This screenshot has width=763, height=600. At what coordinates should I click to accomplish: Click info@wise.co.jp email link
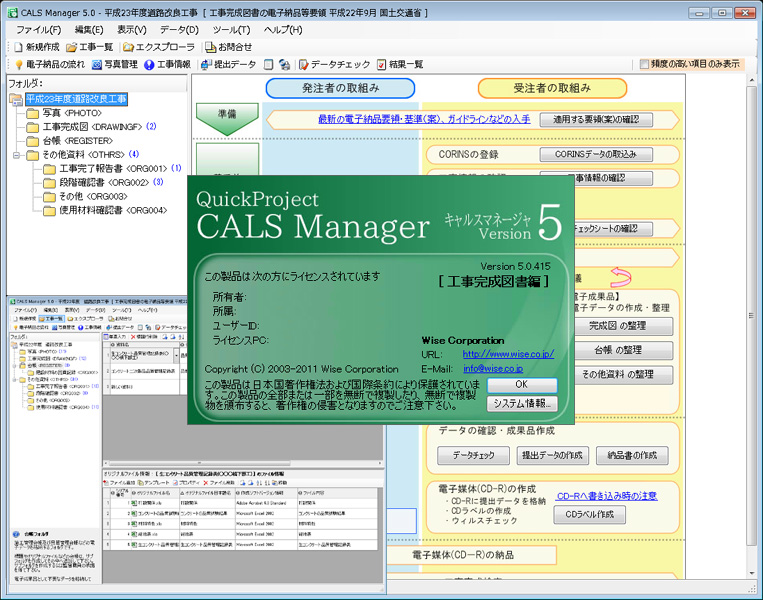click(x=493, y=369)
